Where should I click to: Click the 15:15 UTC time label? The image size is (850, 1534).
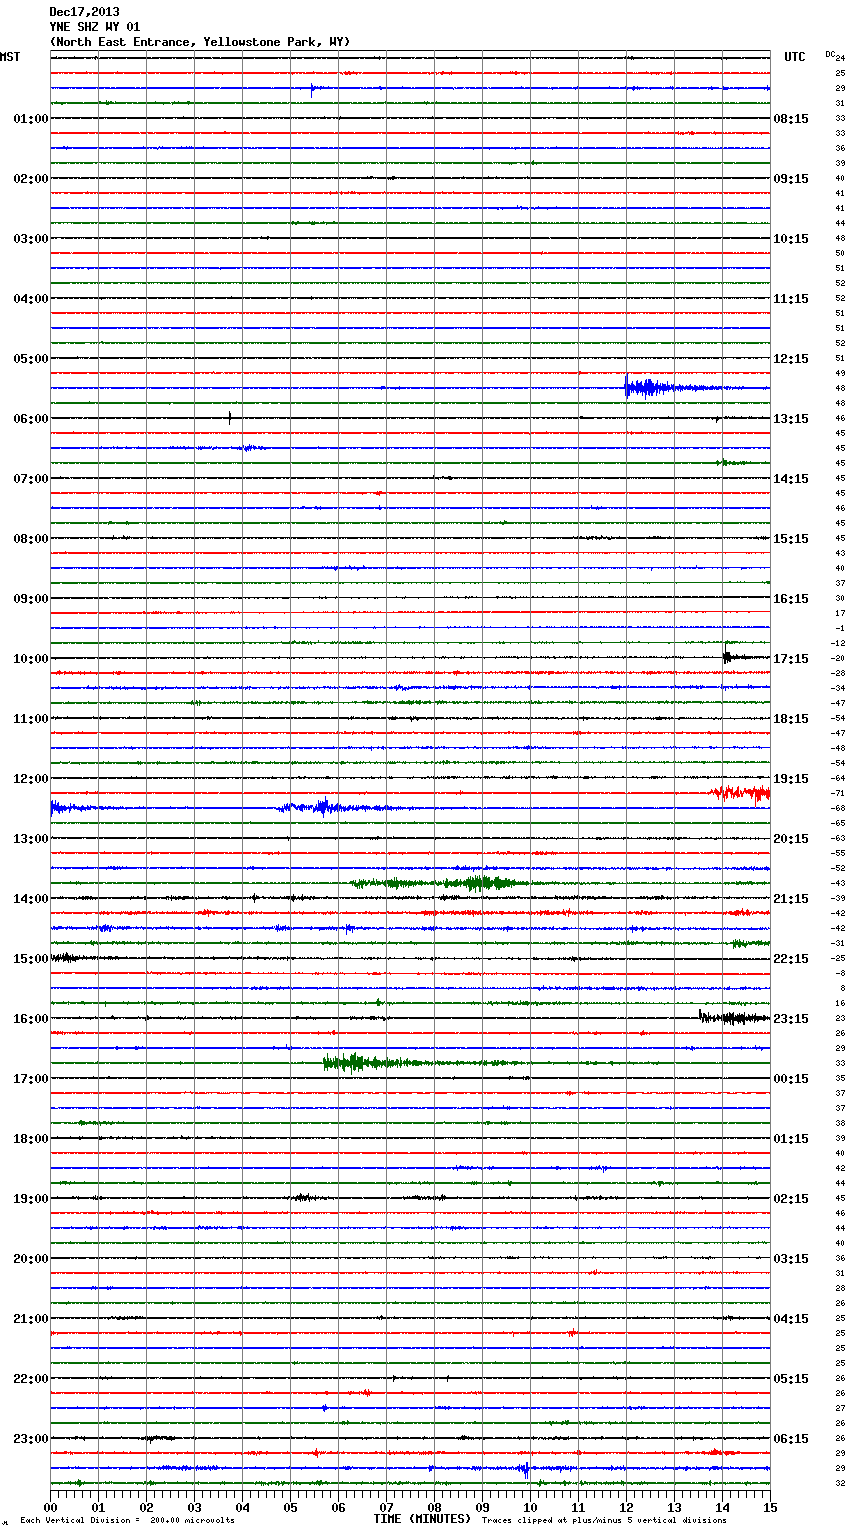point(791,539)
